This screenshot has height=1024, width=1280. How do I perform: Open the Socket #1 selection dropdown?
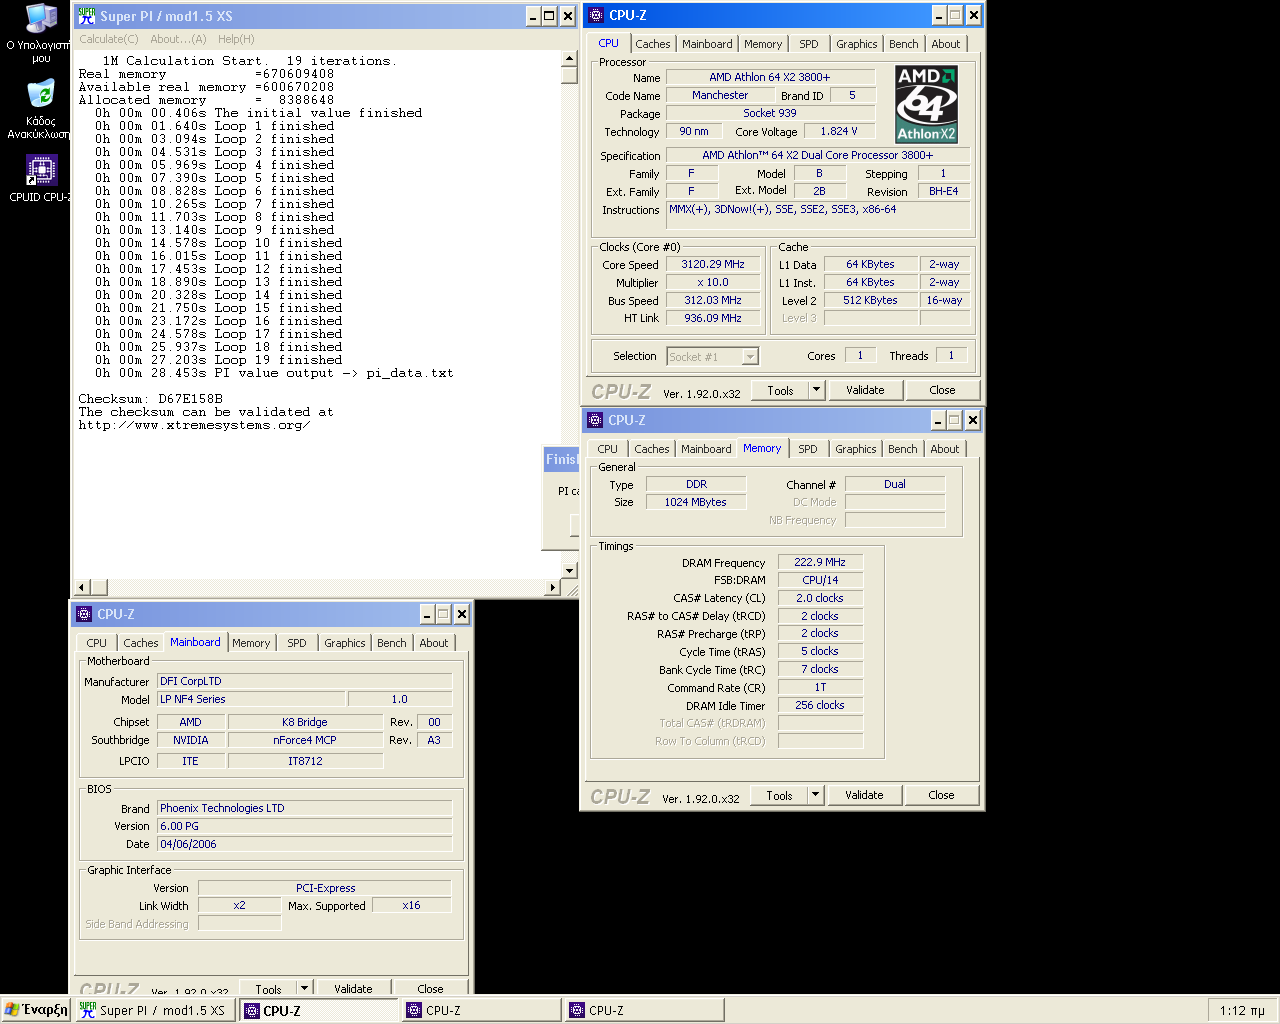point(750,356)
